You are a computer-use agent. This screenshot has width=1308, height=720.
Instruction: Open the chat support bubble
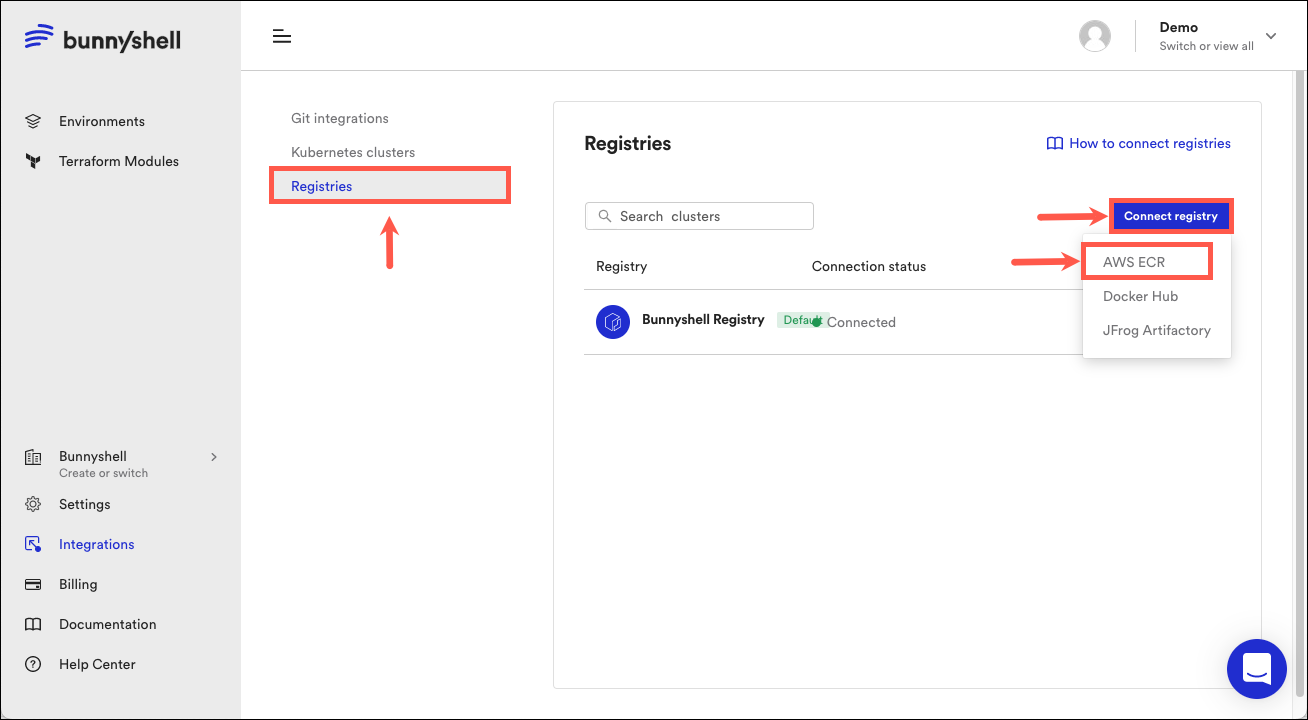1257,669
